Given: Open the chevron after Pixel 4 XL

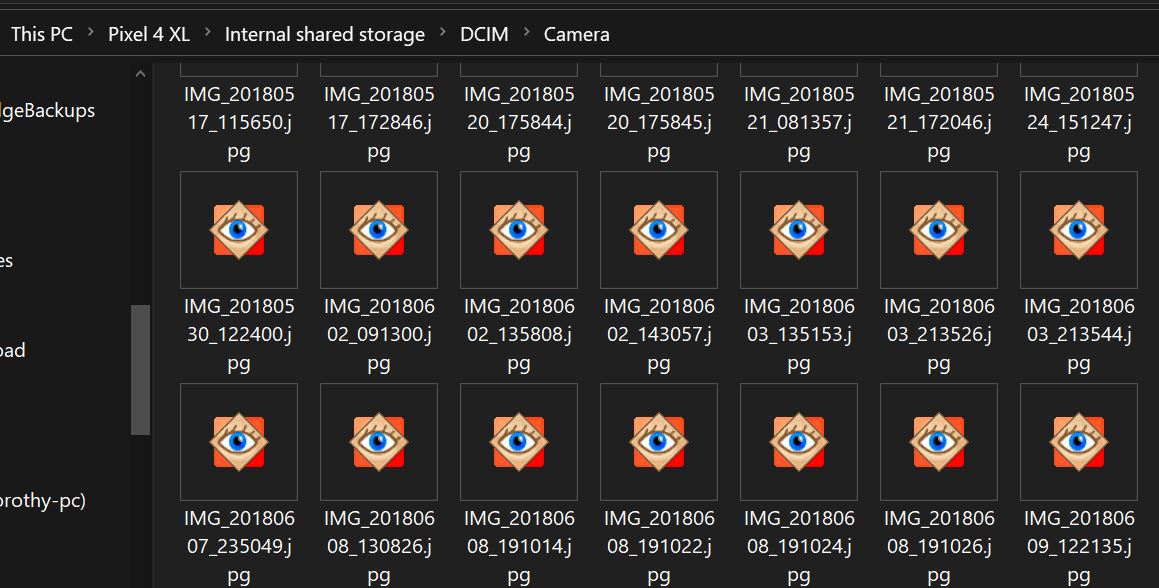Looking at the screenshot, I should pyautogui.click(x=207, y=33).
